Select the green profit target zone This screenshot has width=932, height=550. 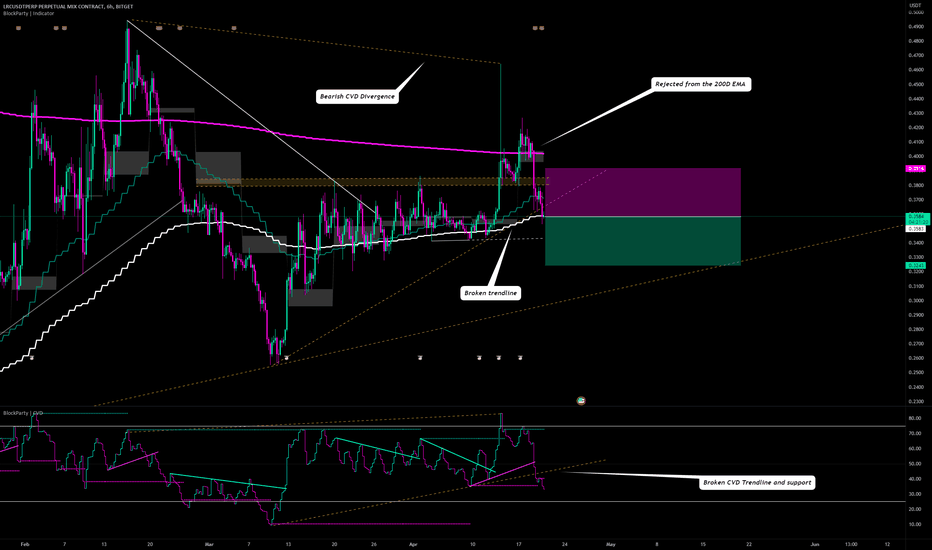(643, 241)
